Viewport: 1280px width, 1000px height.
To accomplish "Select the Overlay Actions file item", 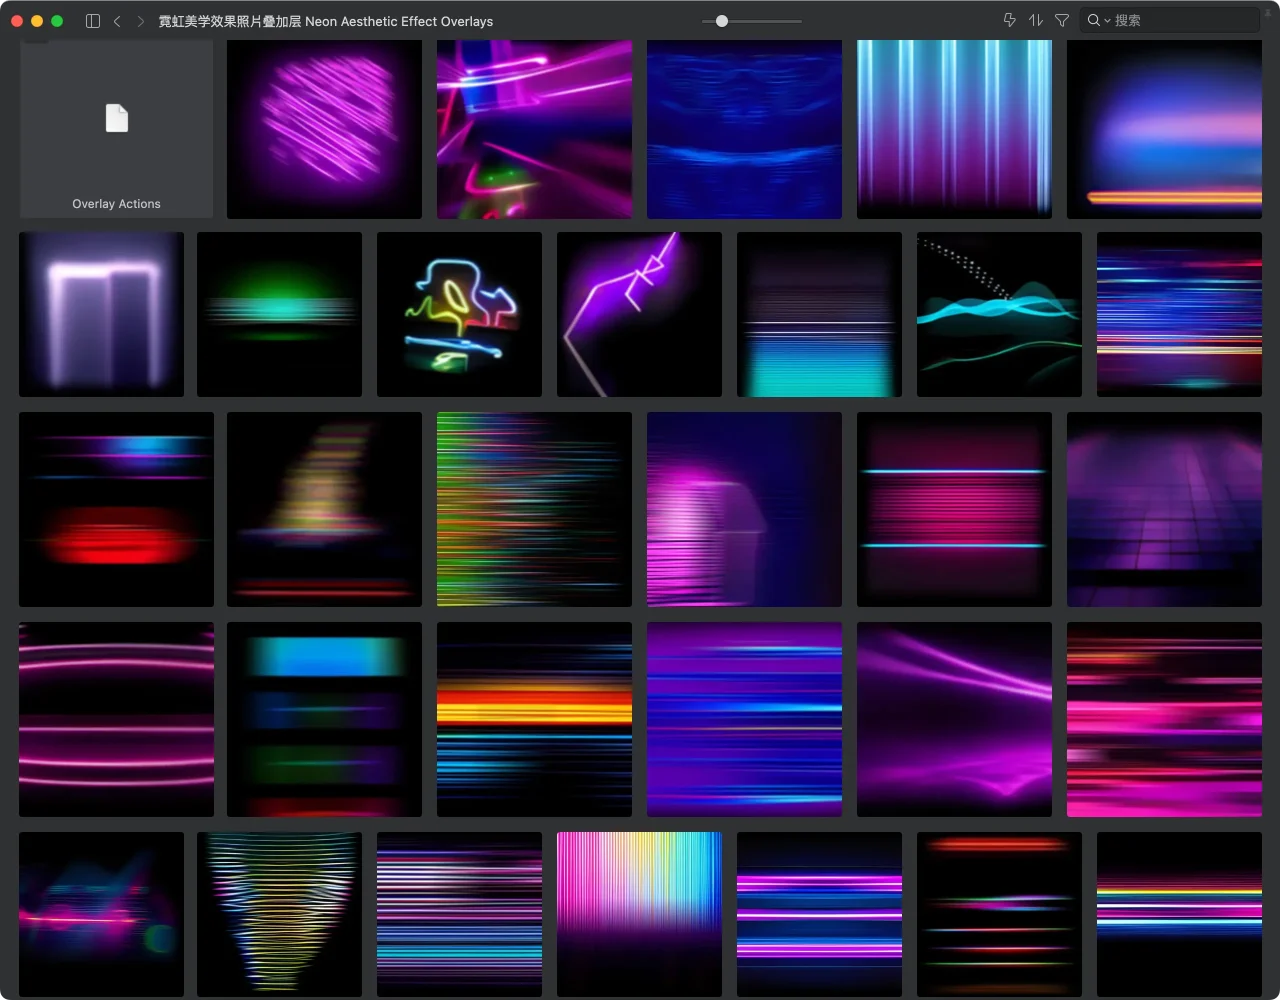I will 116,129.
